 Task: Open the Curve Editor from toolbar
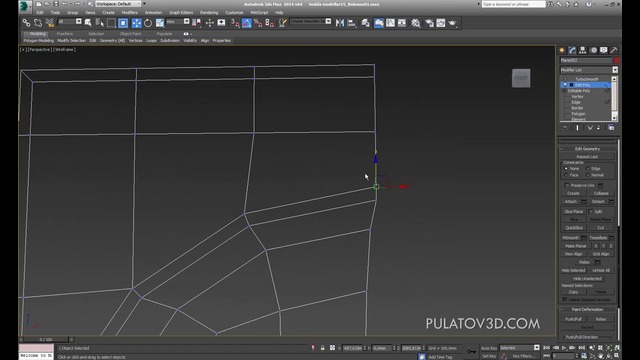click(x=390, y=23)
